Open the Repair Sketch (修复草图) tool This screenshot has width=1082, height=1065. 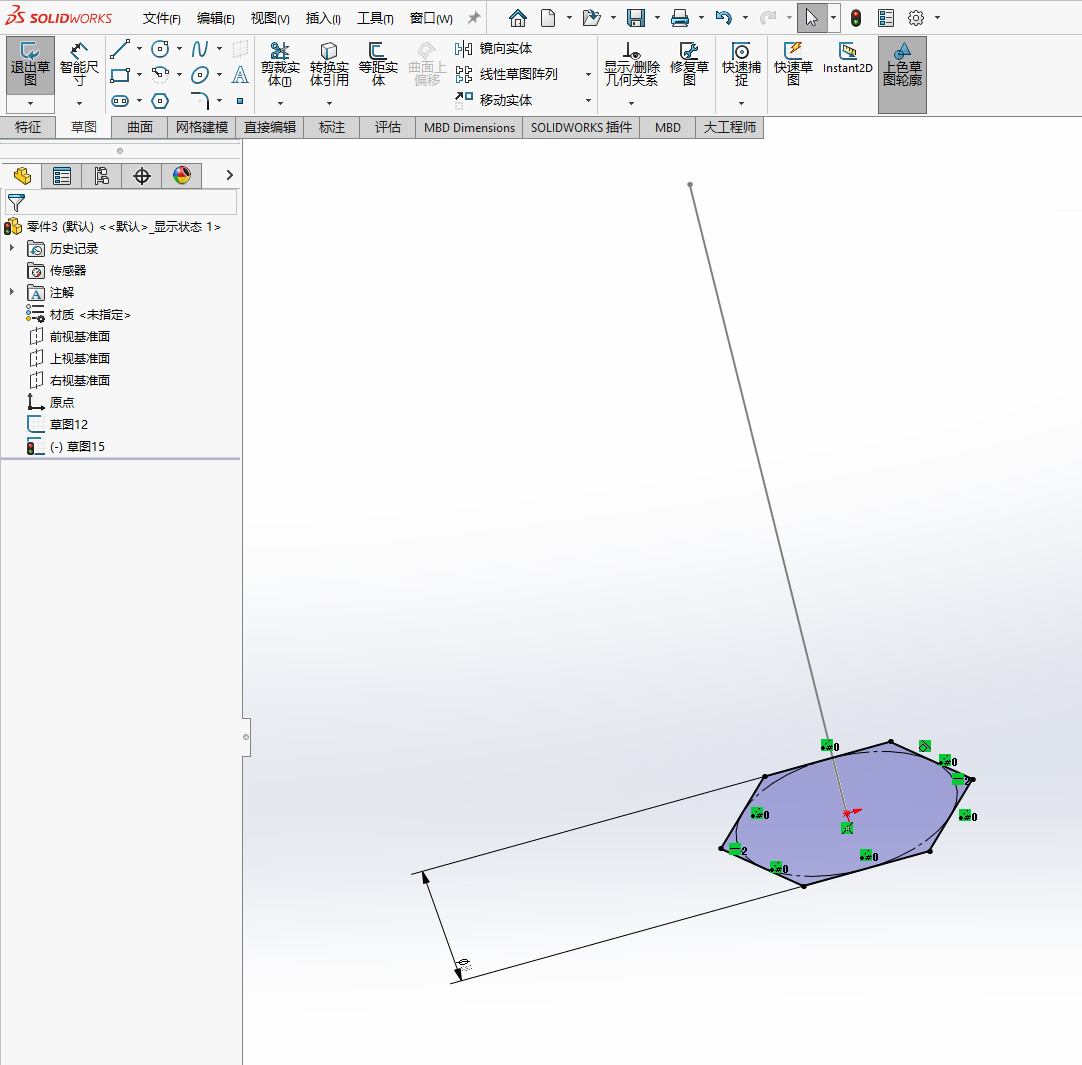689,64
